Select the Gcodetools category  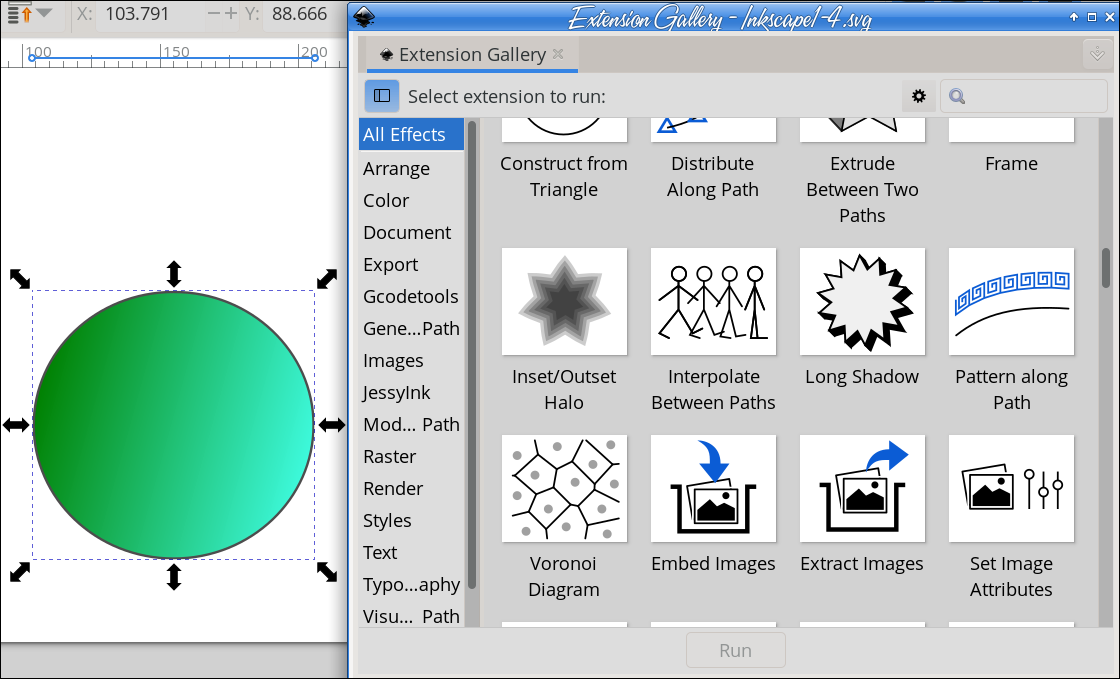411,296
